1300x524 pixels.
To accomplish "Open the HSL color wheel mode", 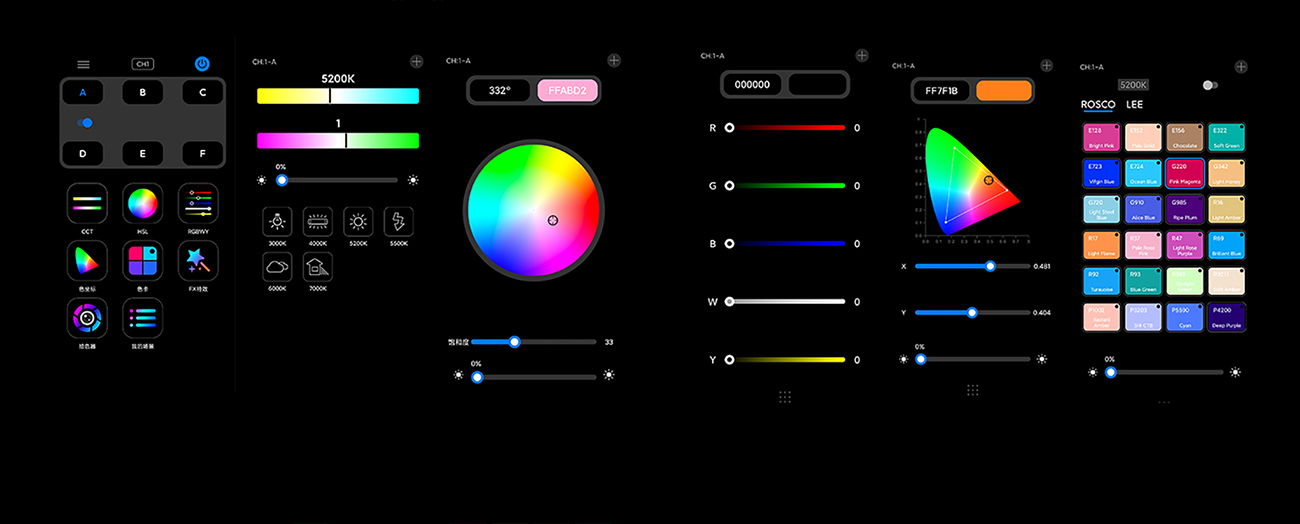I will pyautogui.click(x=143, y=204).
